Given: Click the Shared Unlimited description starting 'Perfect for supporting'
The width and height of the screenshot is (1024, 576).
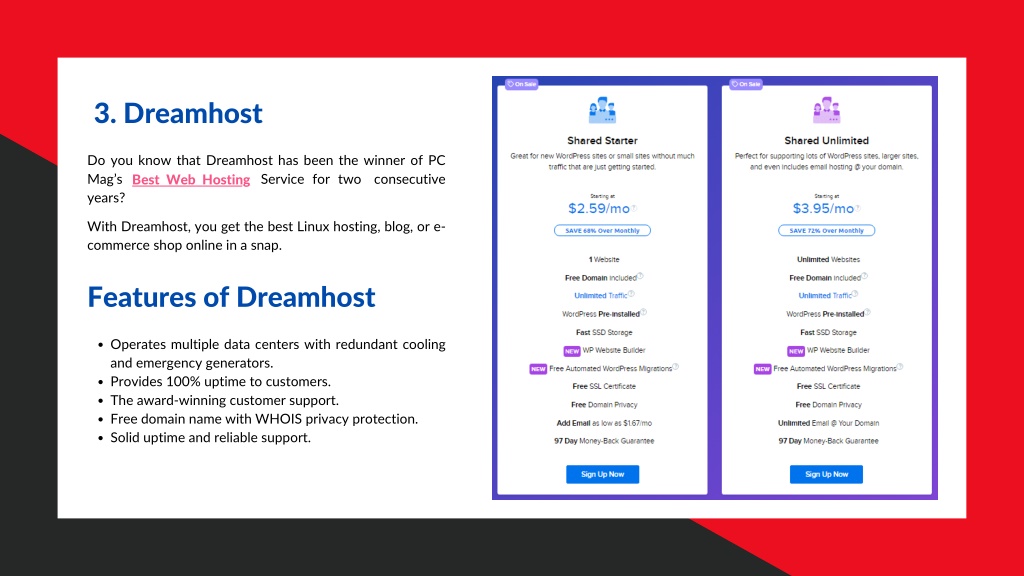Looking at the screenshot, I should click(826, 161).
